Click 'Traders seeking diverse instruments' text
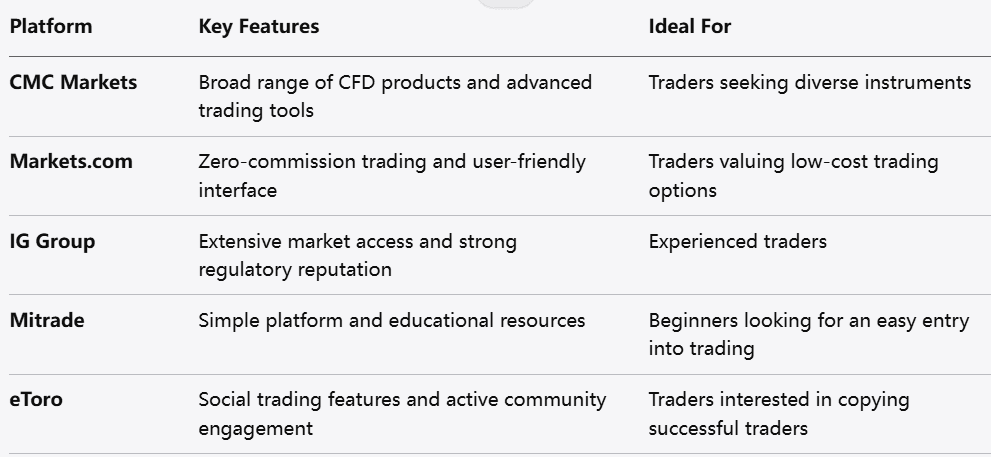This screenshot has height=457, width=991. coord(810,82)
